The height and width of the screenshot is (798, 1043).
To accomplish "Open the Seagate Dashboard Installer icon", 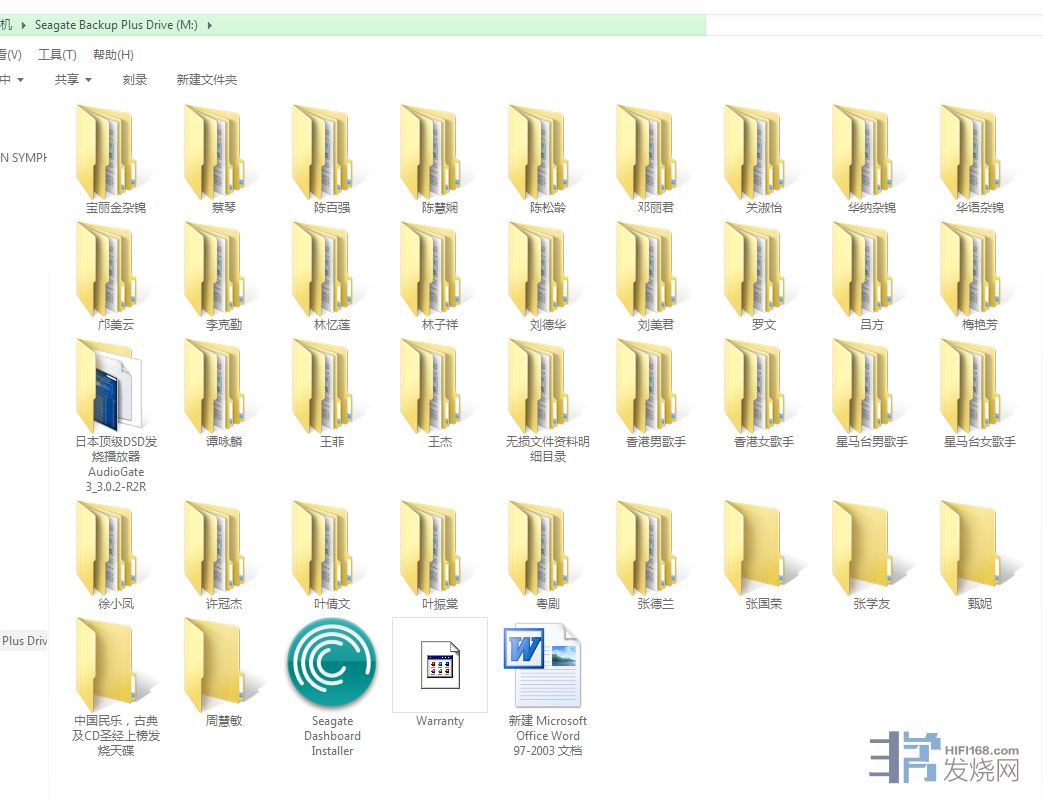I will [x=331, y=663].
